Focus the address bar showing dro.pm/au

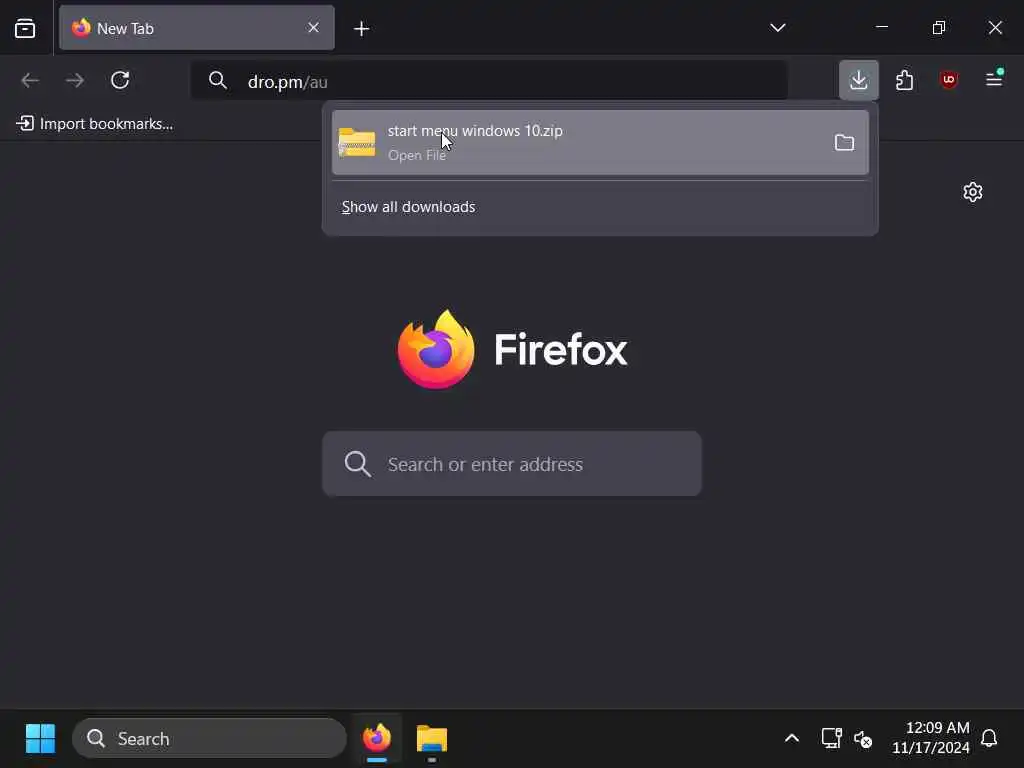[488, 81]
